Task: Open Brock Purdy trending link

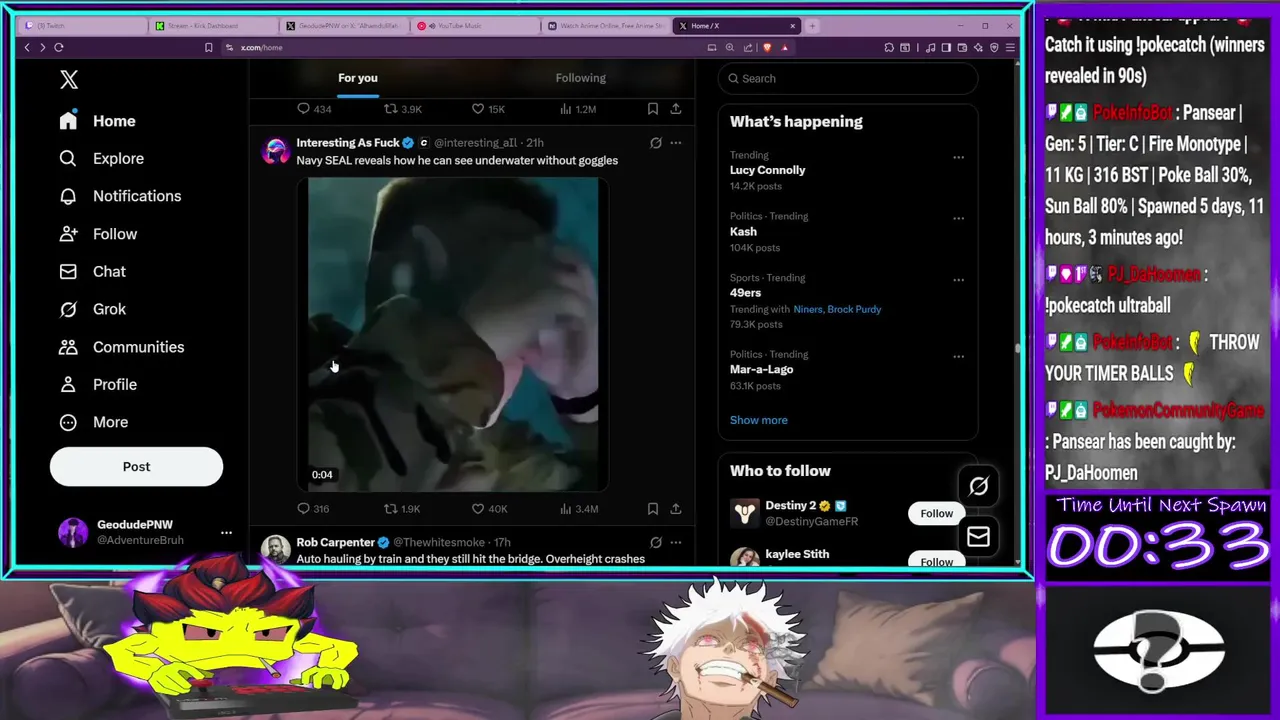Action: point(854,309)
